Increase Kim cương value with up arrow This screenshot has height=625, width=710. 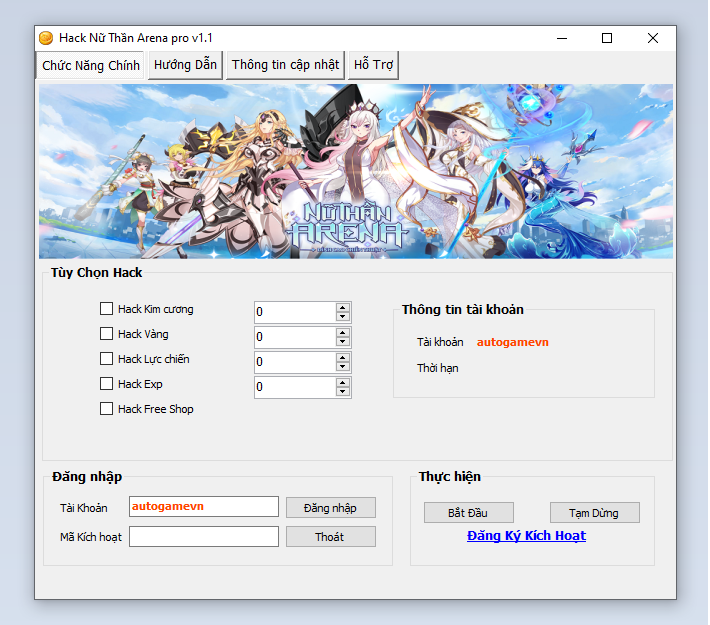pyautogui.click(x=343, y=307)
